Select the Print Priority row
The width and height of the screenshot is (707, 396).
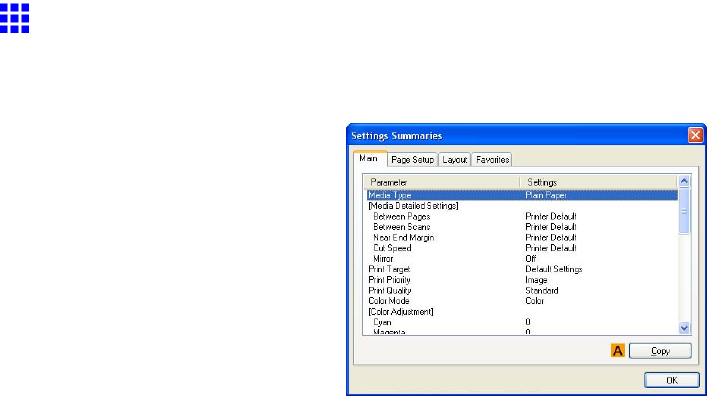(522, 280)
